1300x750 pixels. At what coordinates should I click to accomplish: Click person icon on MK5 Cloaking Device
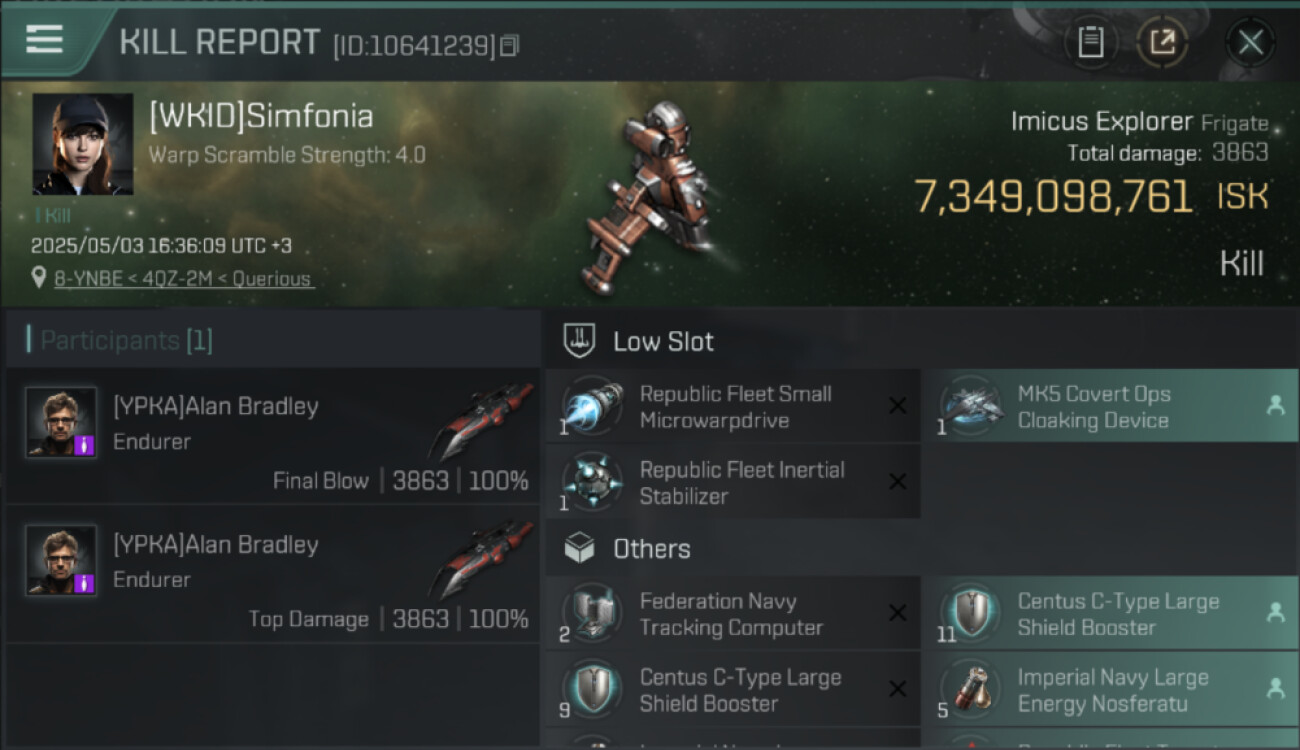(x=1275, y=405)
